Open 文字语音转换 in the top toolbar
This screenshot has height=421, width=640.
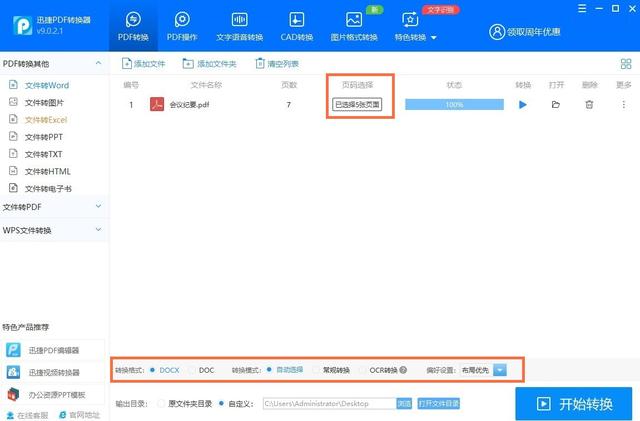coord(240,27)
